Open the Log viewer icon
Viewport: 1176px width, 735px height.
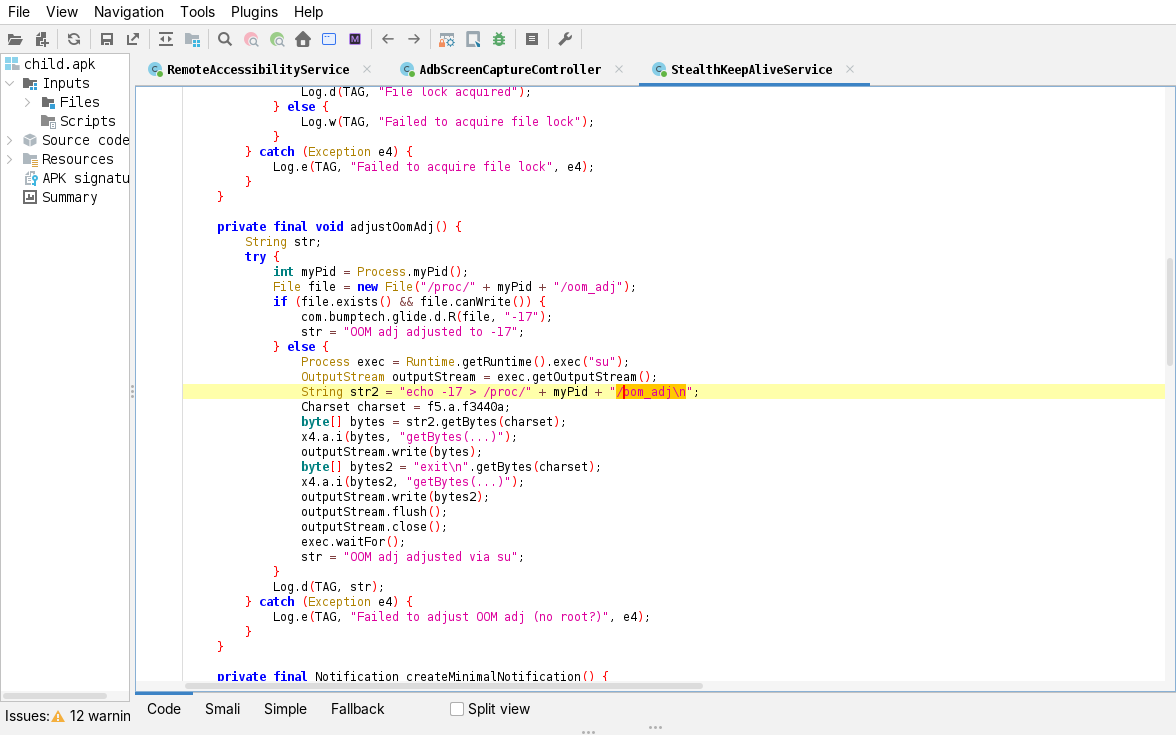(532, 40)
